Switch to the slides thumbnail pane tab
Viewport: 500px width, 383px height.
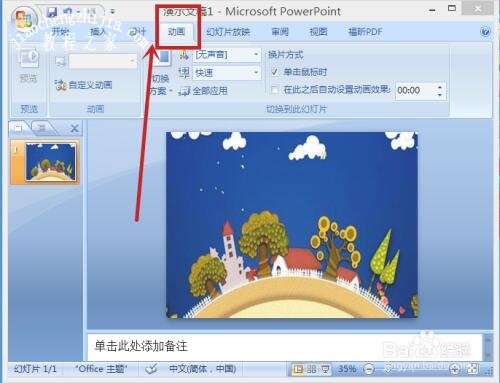coord(19,128)
